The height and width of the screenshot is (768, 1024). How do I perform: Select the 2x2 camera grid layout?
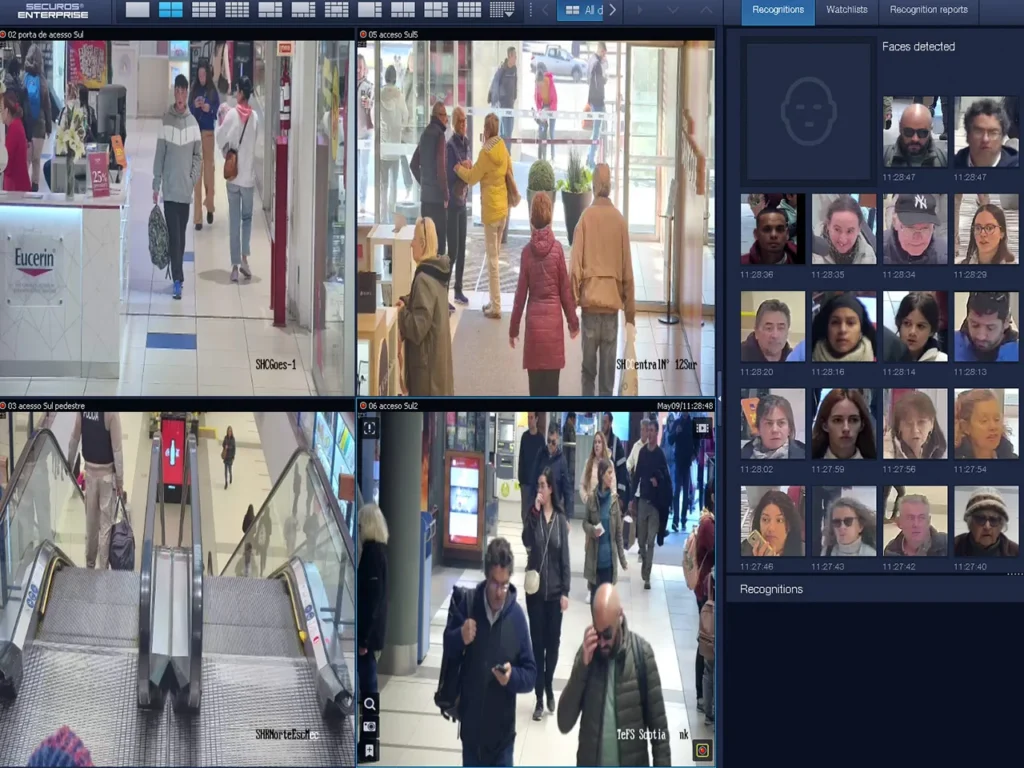(x=170, y=10)
